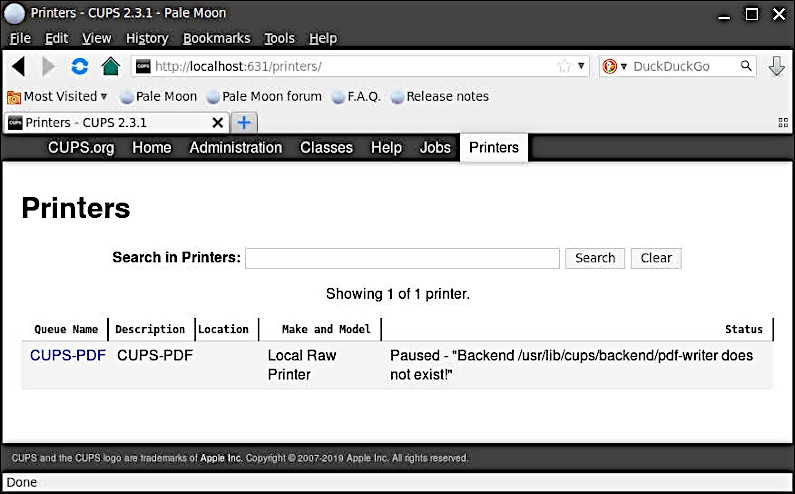Open a new tab with the plus icon
The height and width of the screenshot is (494, 795).
(x=244, y=123)
